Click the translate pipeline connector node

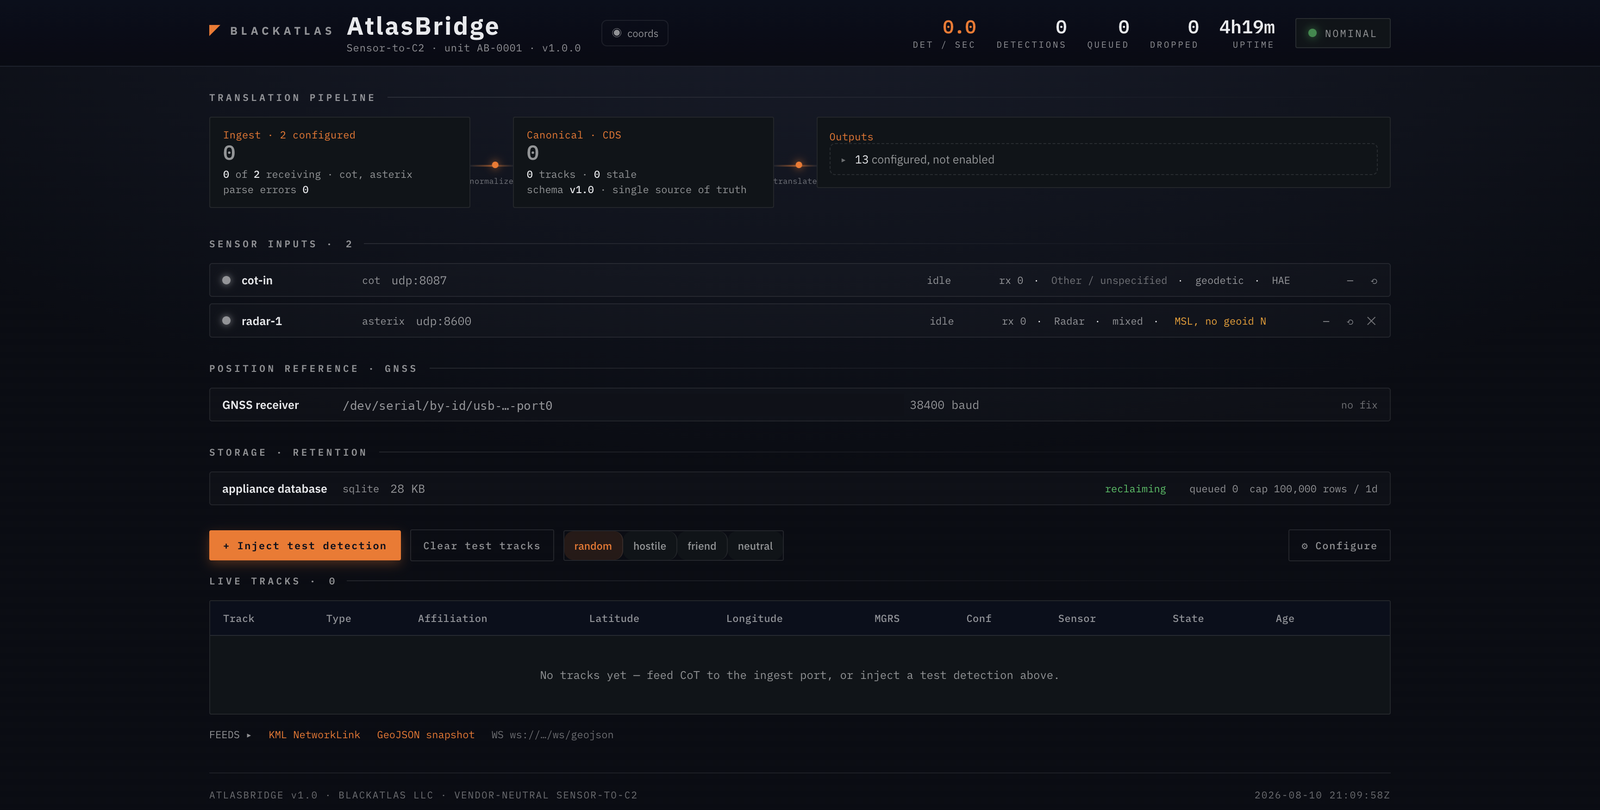tap(799, 165)
